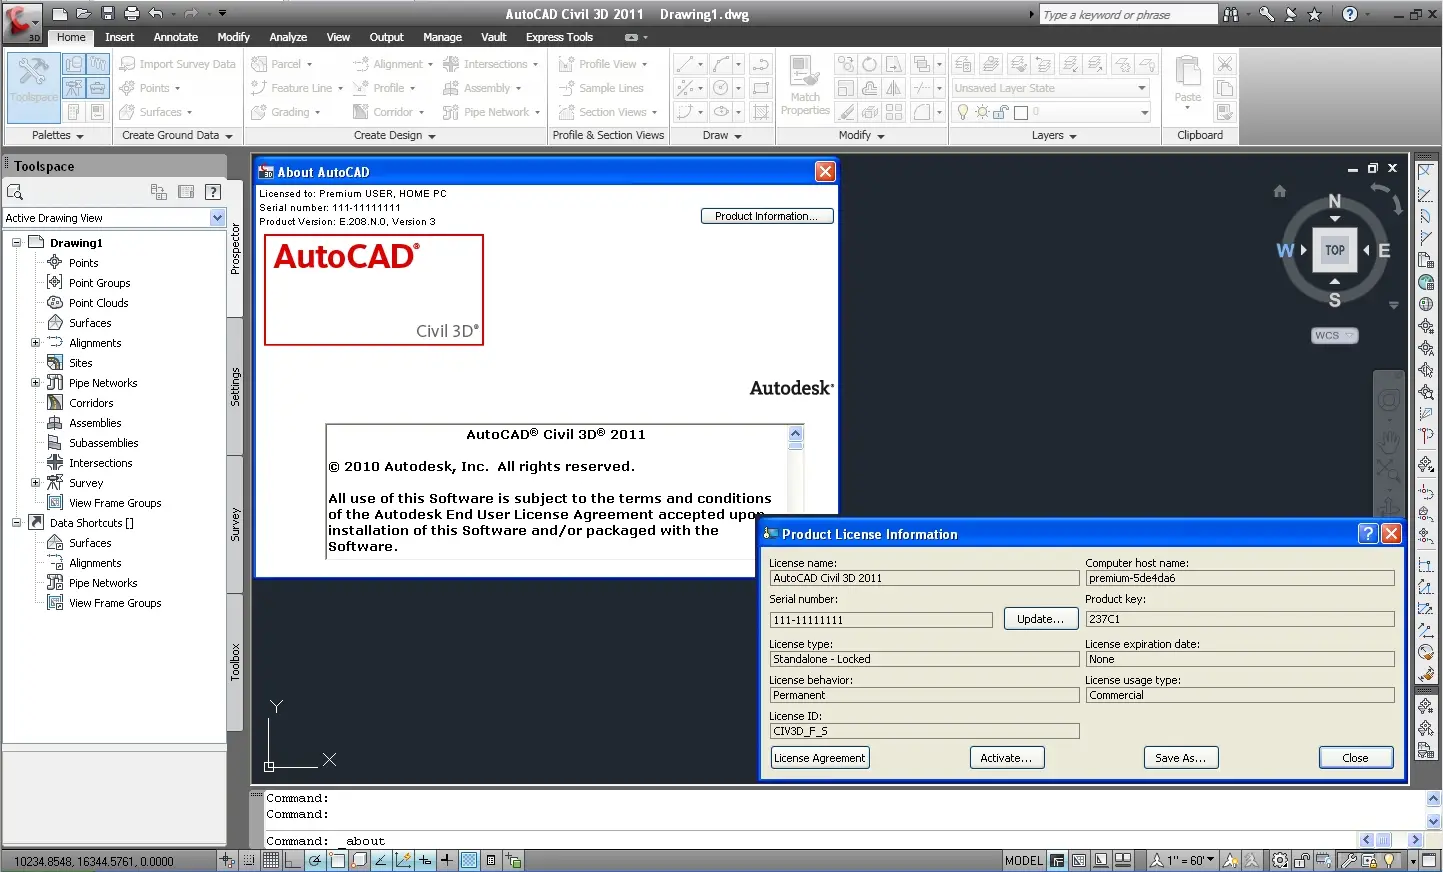Expand the Pipe Networks node under Drawing1
Image resolution: width=1443 pixels, height=872 pixels.
(x=36, y=382)
